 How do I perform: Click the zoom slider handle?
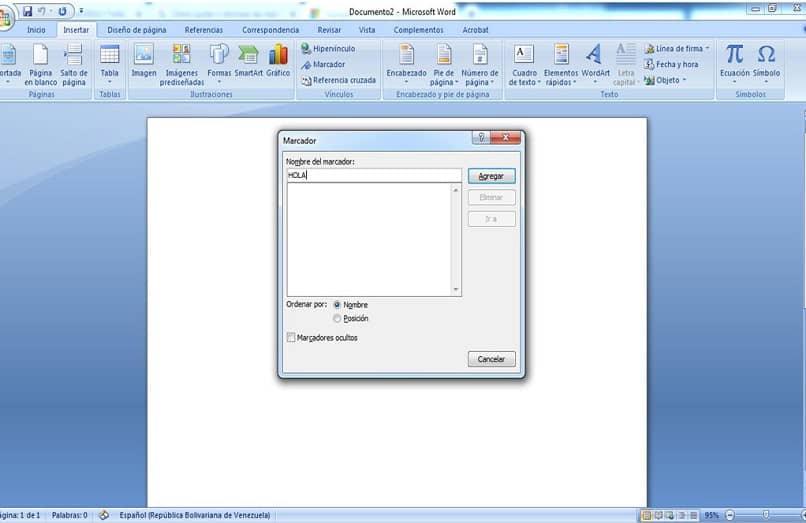click(x=766, y=515)
